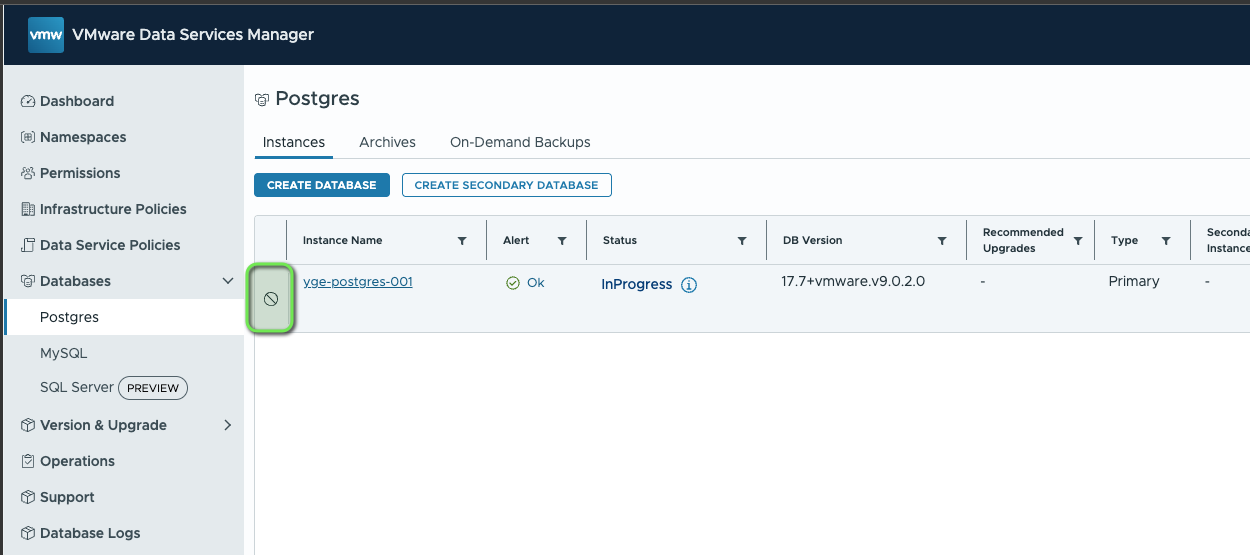The height and width of the screenshot is (555, 1250).
Task: Open the Recommended Upgrades column filter
Action: tap(1078, 241)
